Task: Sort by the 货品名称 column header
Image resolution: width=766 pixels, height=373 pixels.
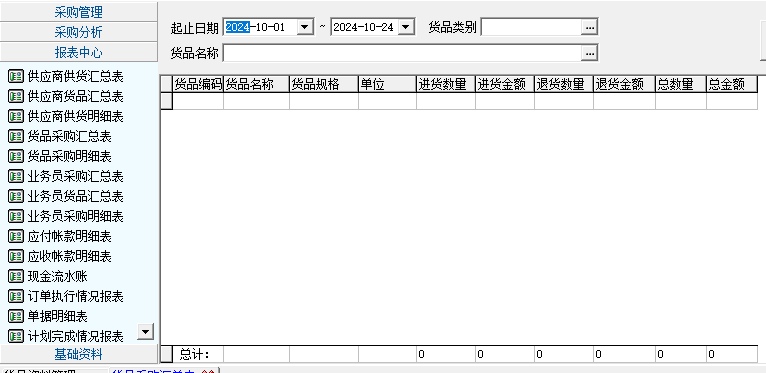Action: click(x=256, y=84)
